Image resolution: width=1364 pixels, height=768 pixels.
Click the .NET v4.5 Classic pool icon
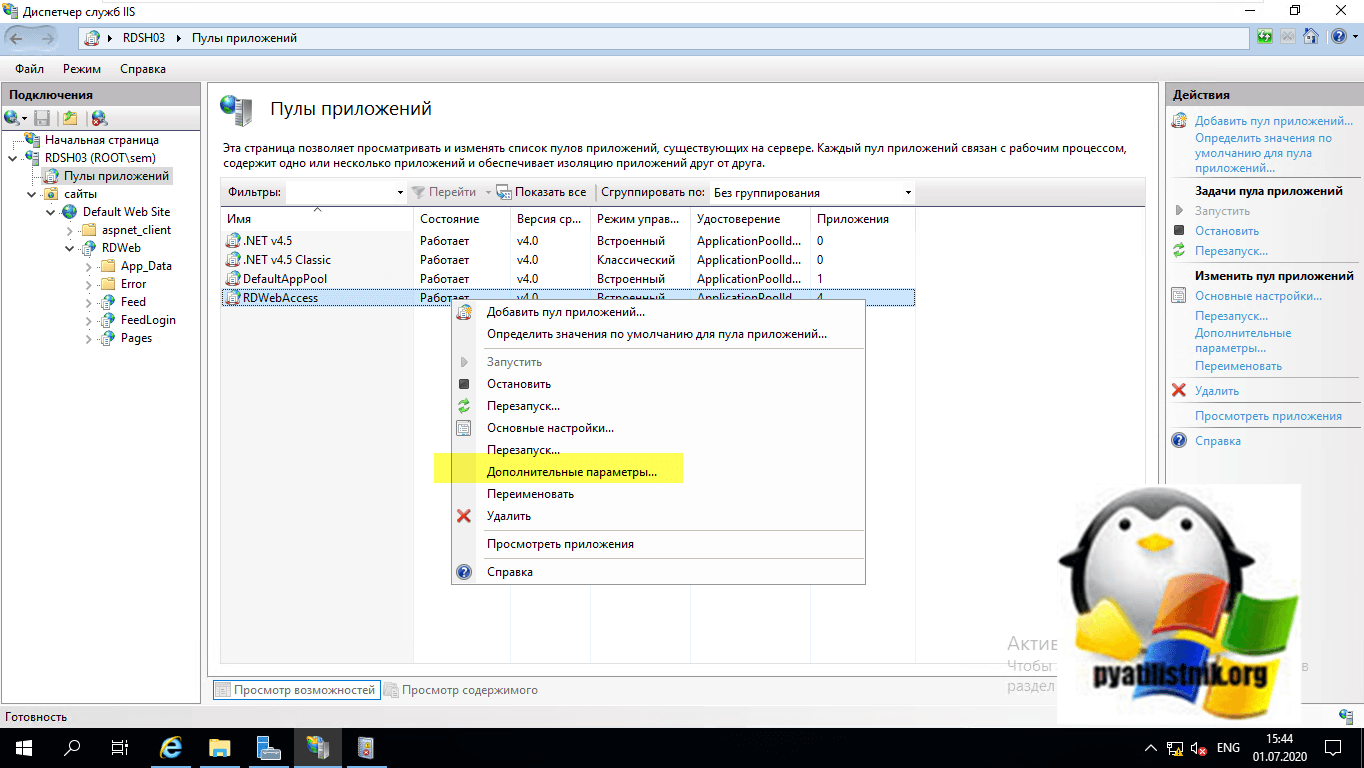click(234, 260)
